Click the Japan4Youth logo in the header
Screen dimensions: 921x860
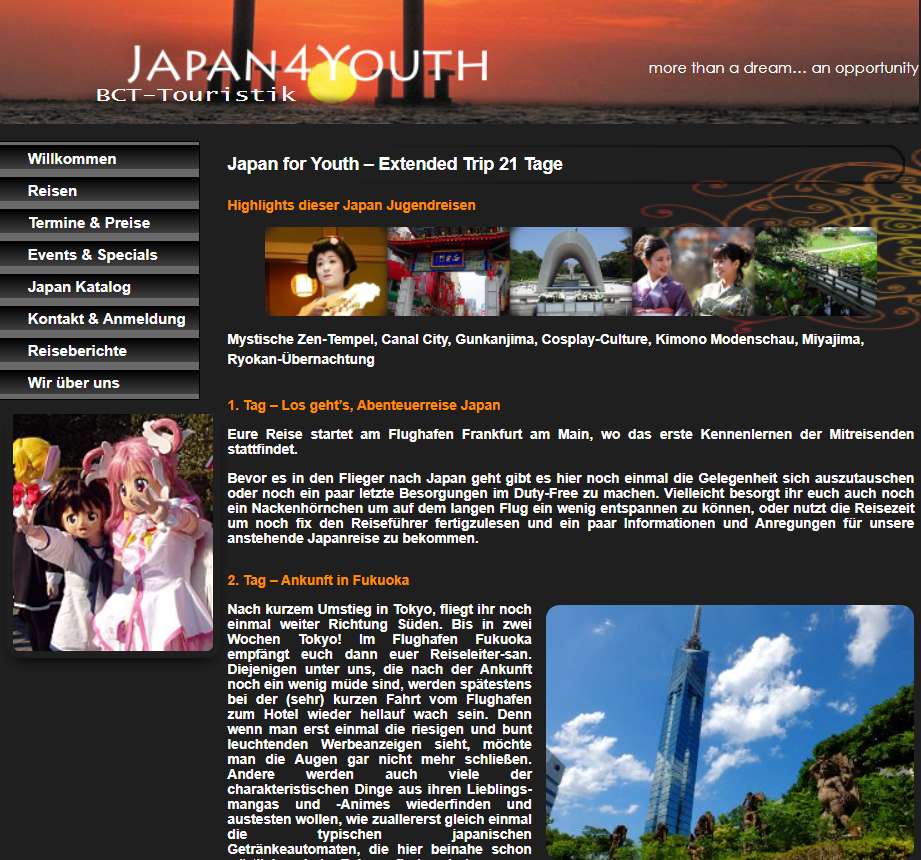(308, 63)
